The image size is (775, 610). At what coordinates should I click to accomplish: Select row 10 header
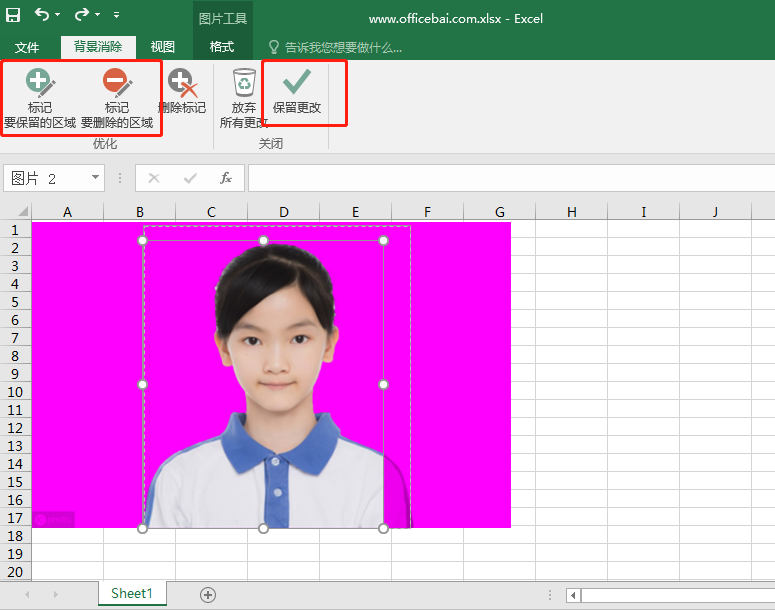click(15, 392)
